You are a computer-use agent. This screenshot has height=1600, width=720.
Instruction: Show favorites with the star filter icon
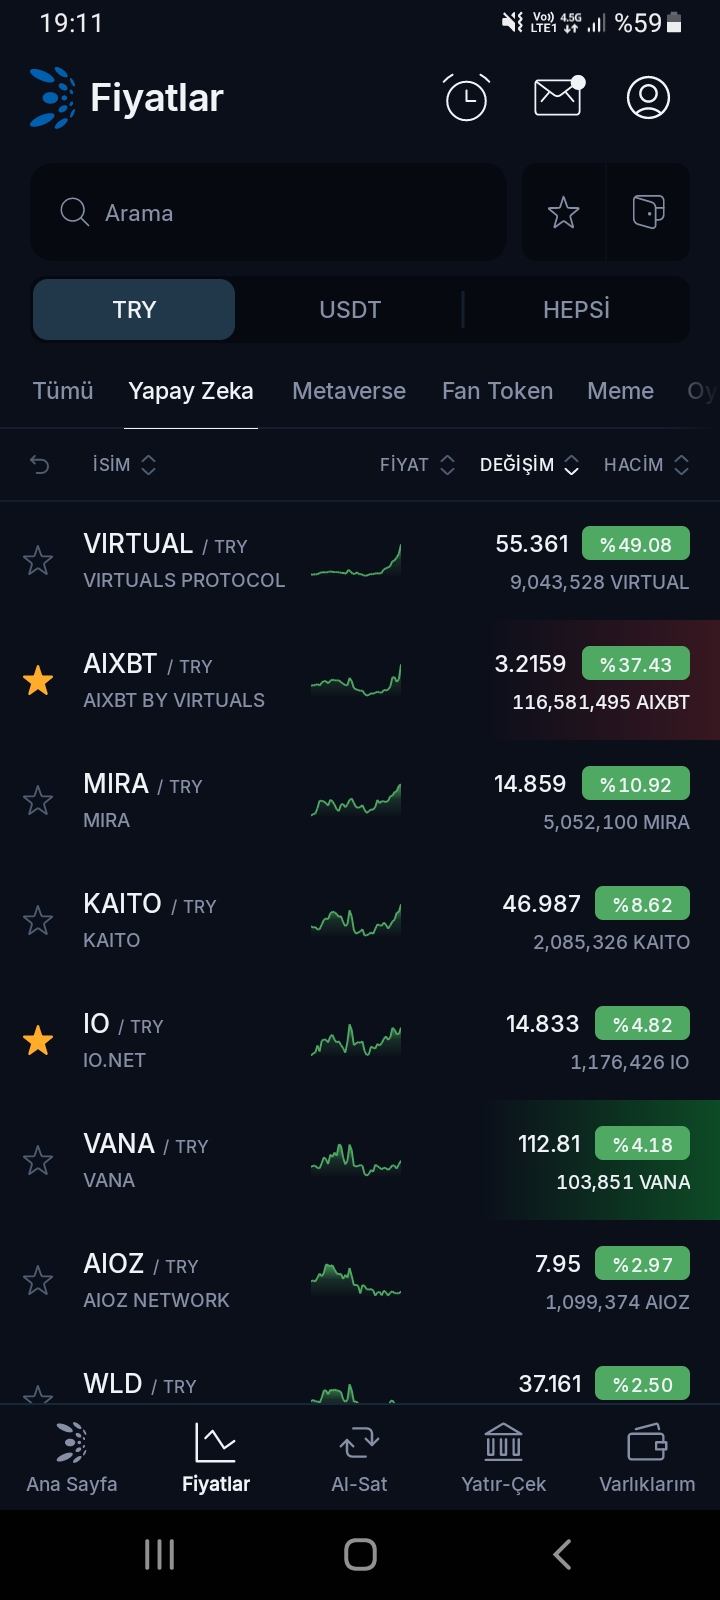click(x=564, y=212)
